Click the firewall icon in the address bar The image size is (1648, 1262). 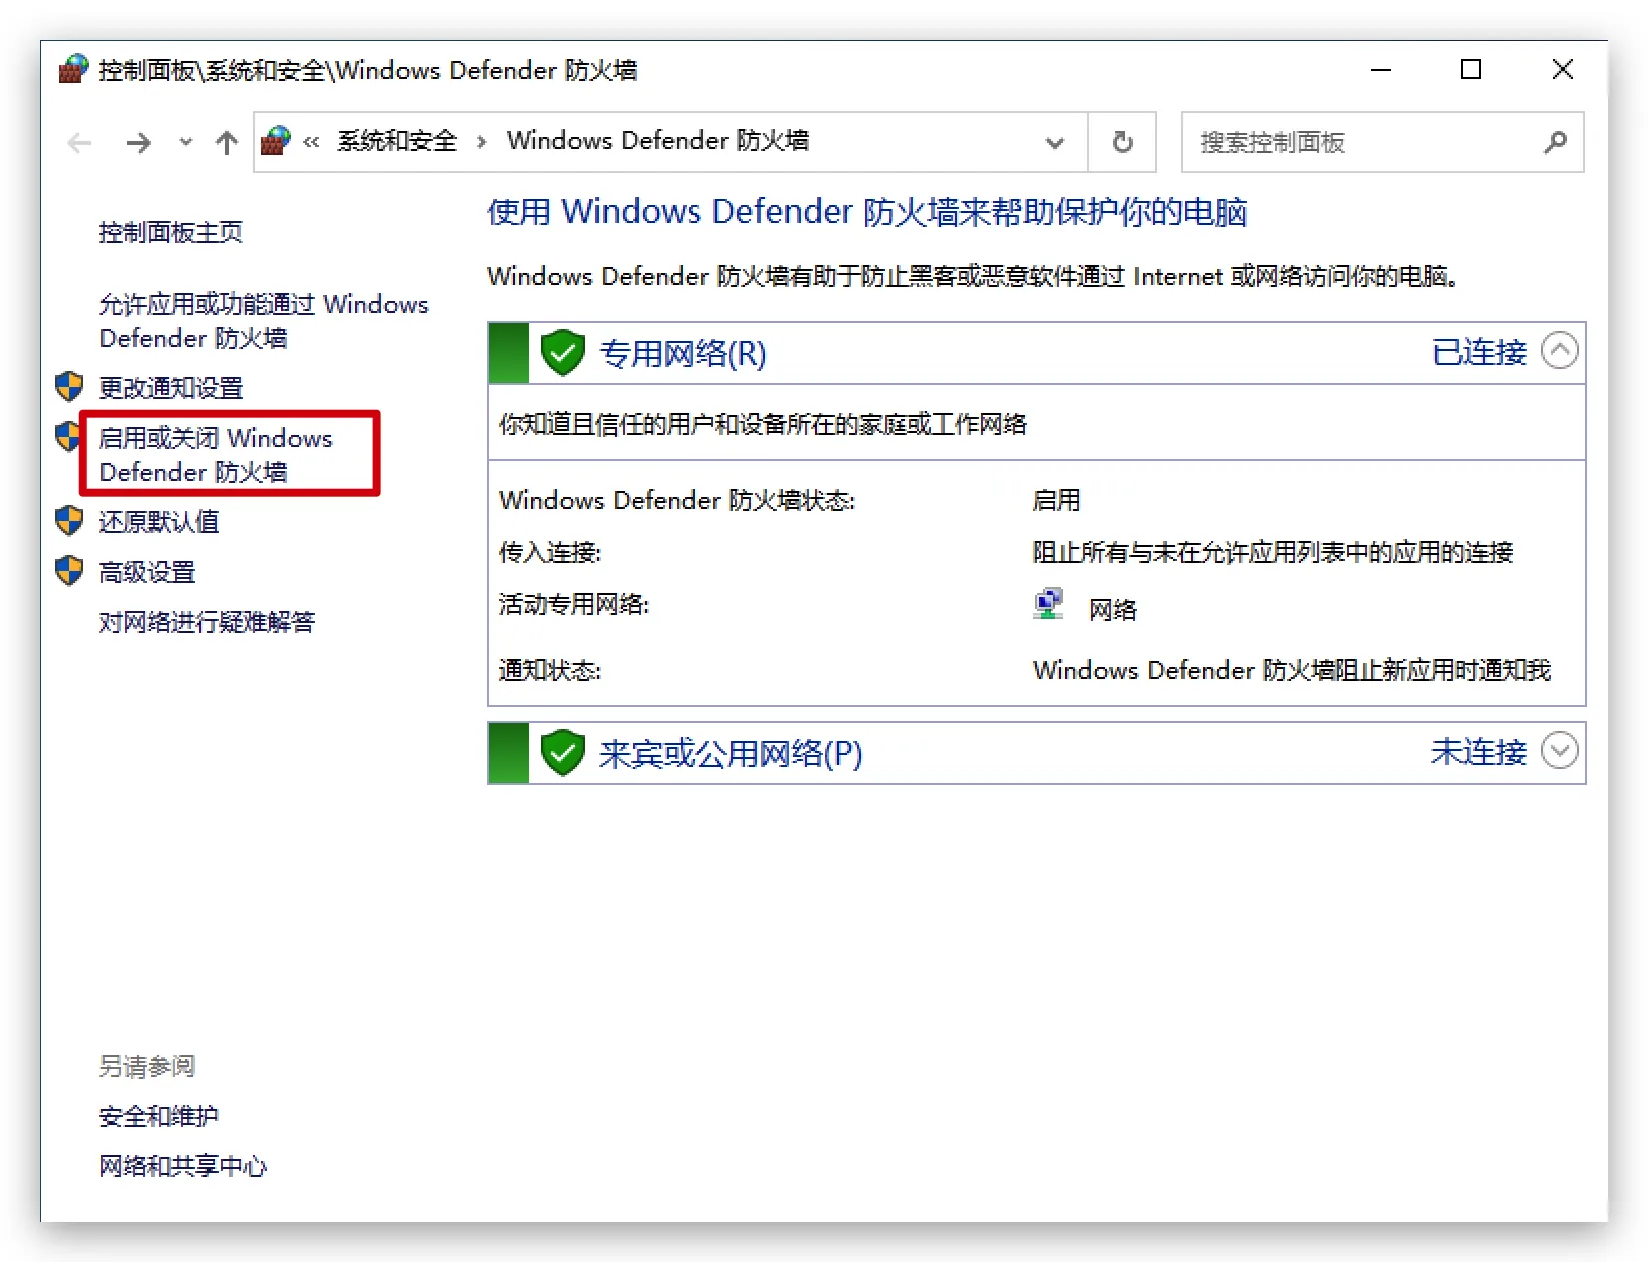[x=276, y=141]
